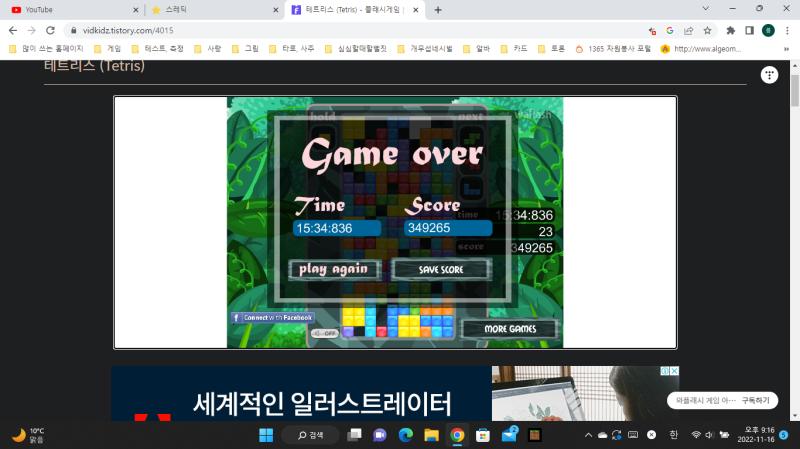Open the 1365 자원봉사 포털 bookmark

click(x=613, y=49)
